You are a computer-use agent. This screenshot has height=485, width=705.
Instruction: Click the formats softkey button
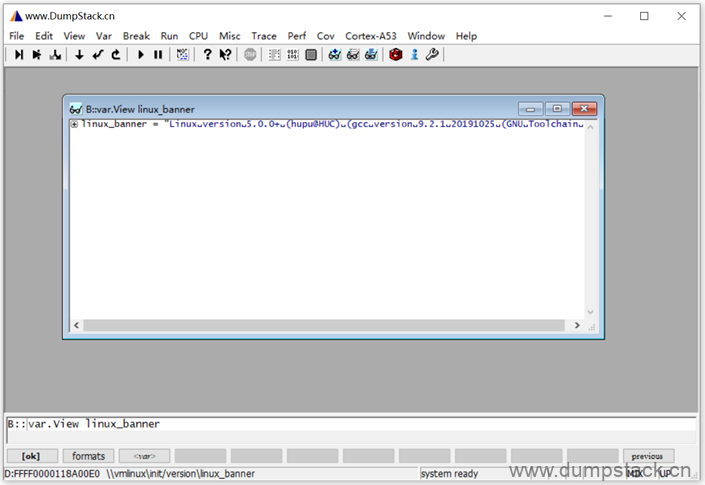coord(89,456)
